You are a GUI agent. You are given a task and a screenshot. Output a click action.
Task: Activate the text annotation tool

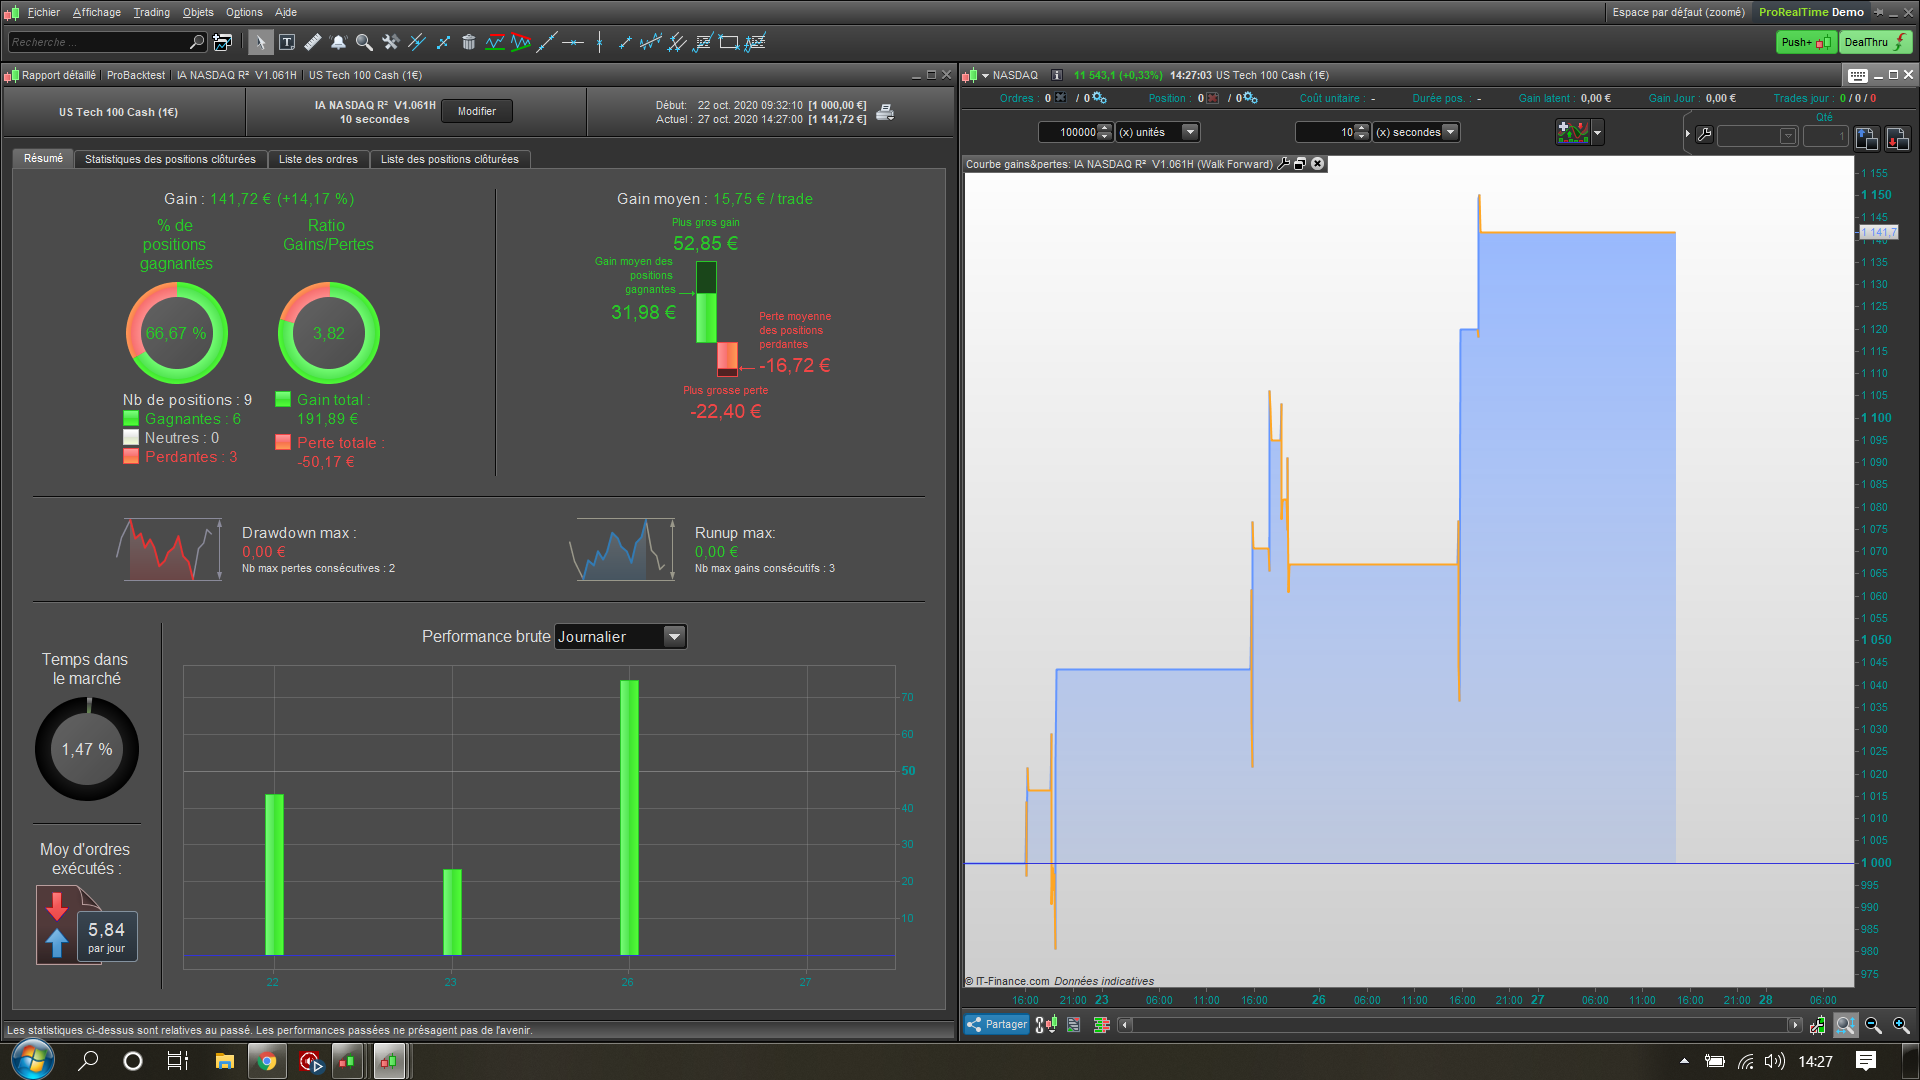pyautogui.click(x=287, y=42)
